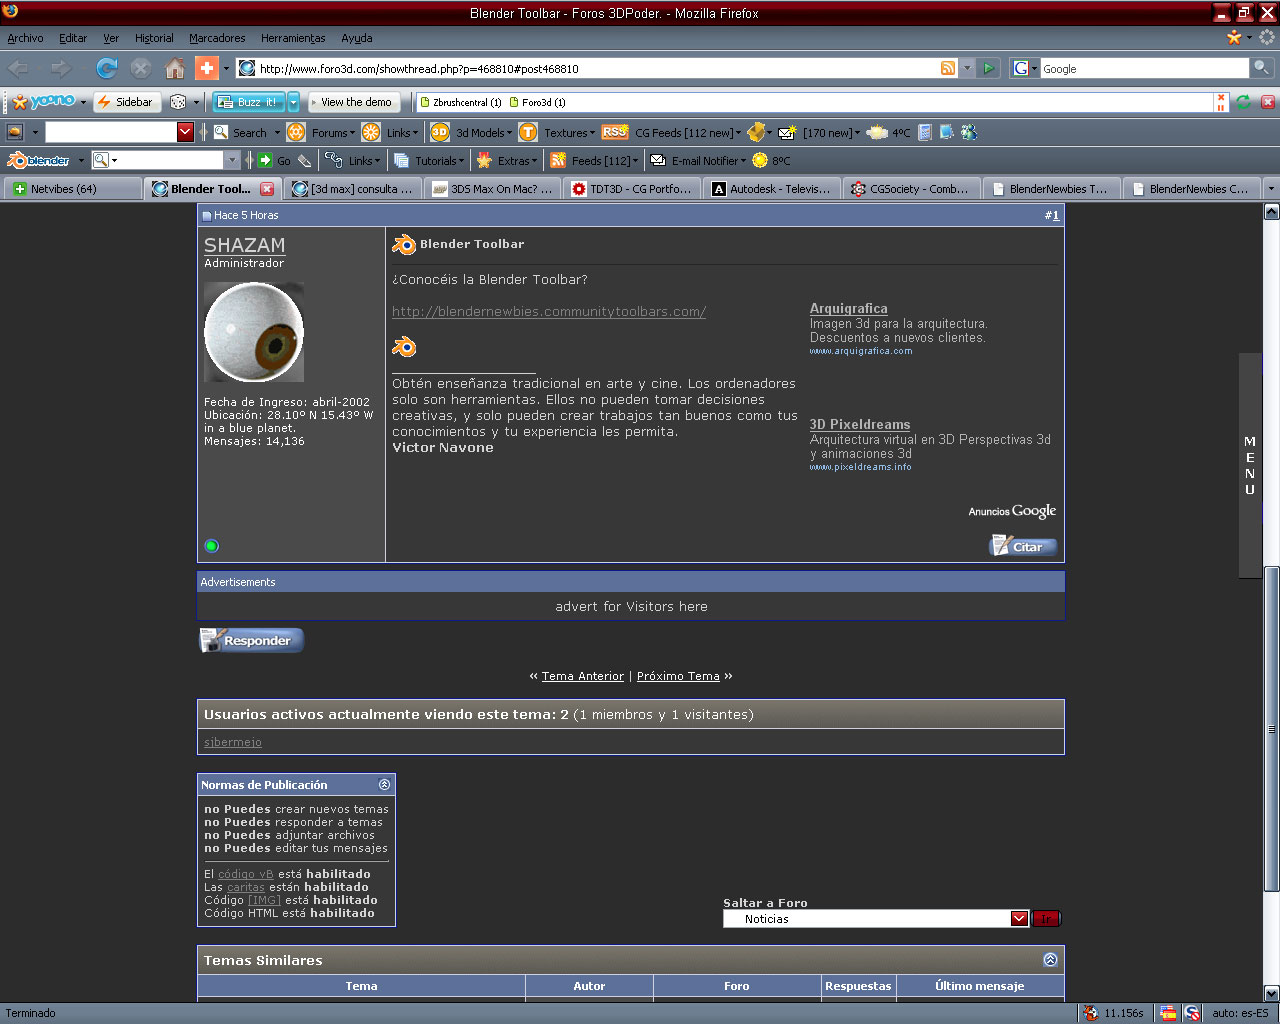Viewport: 1280px width, 1024px height.
Task: Click the Yoono dice icon
Action: click(178, 102)
